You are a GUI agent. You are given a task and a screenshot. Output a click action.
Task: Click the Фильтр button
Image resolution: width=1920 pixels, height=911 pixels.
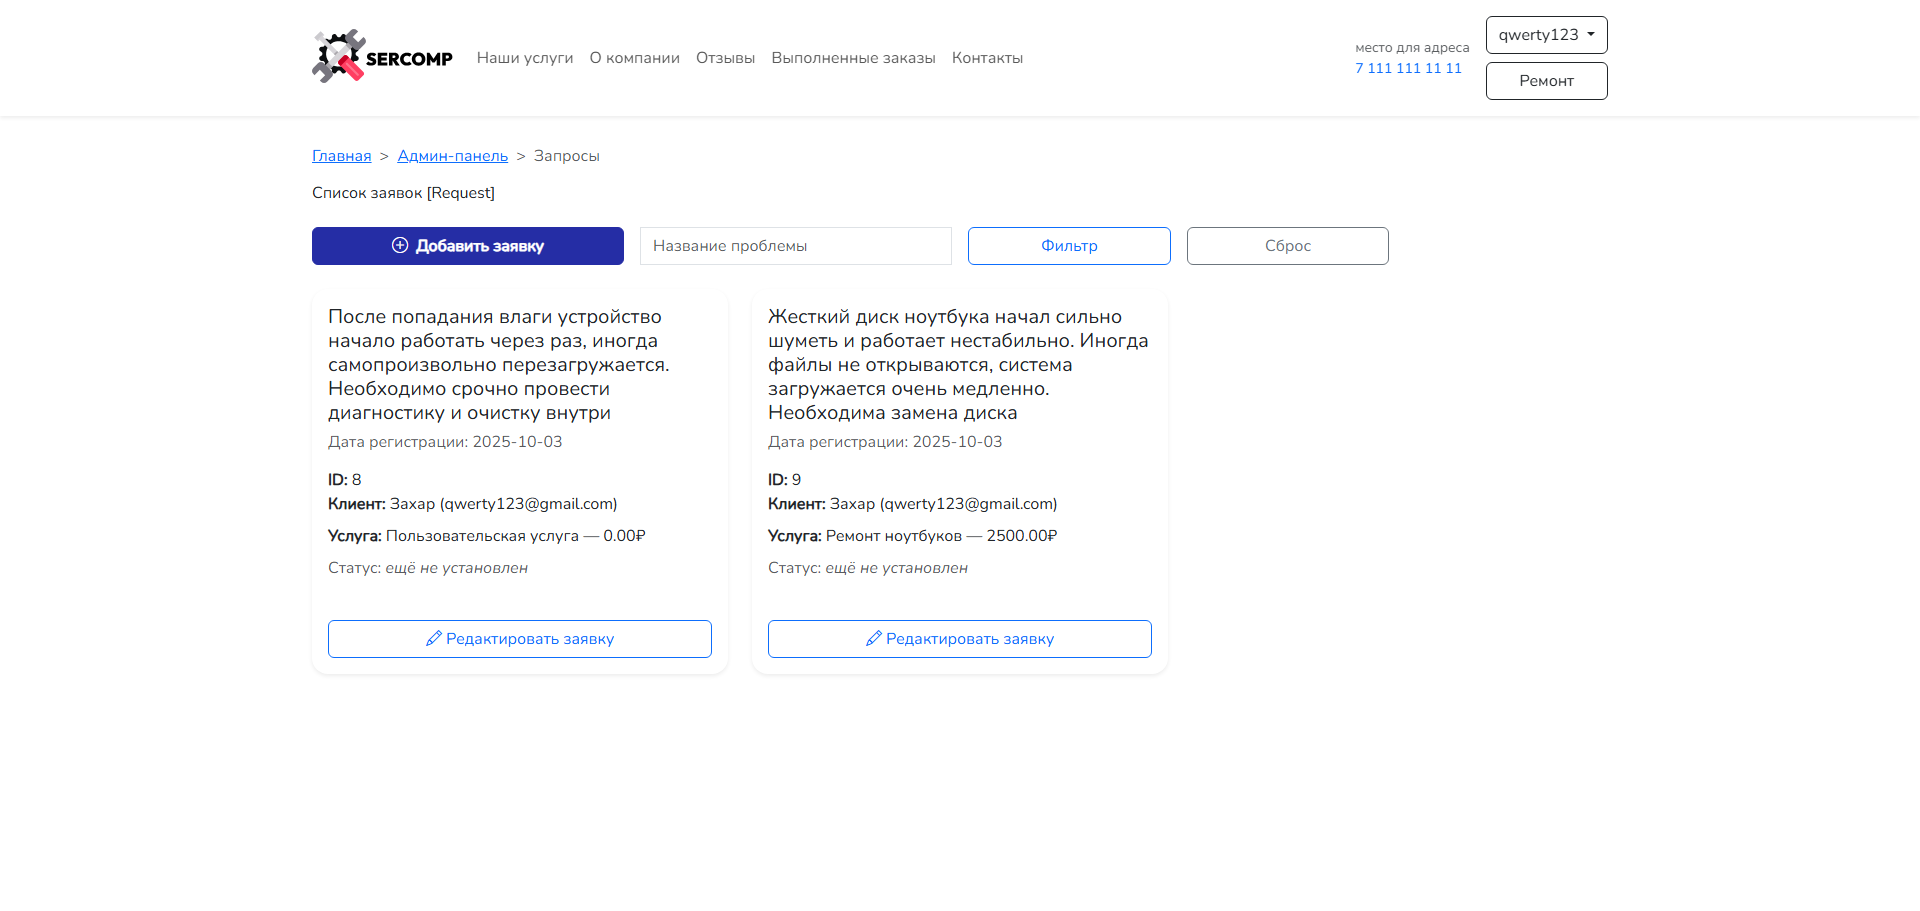(1069, 246)
